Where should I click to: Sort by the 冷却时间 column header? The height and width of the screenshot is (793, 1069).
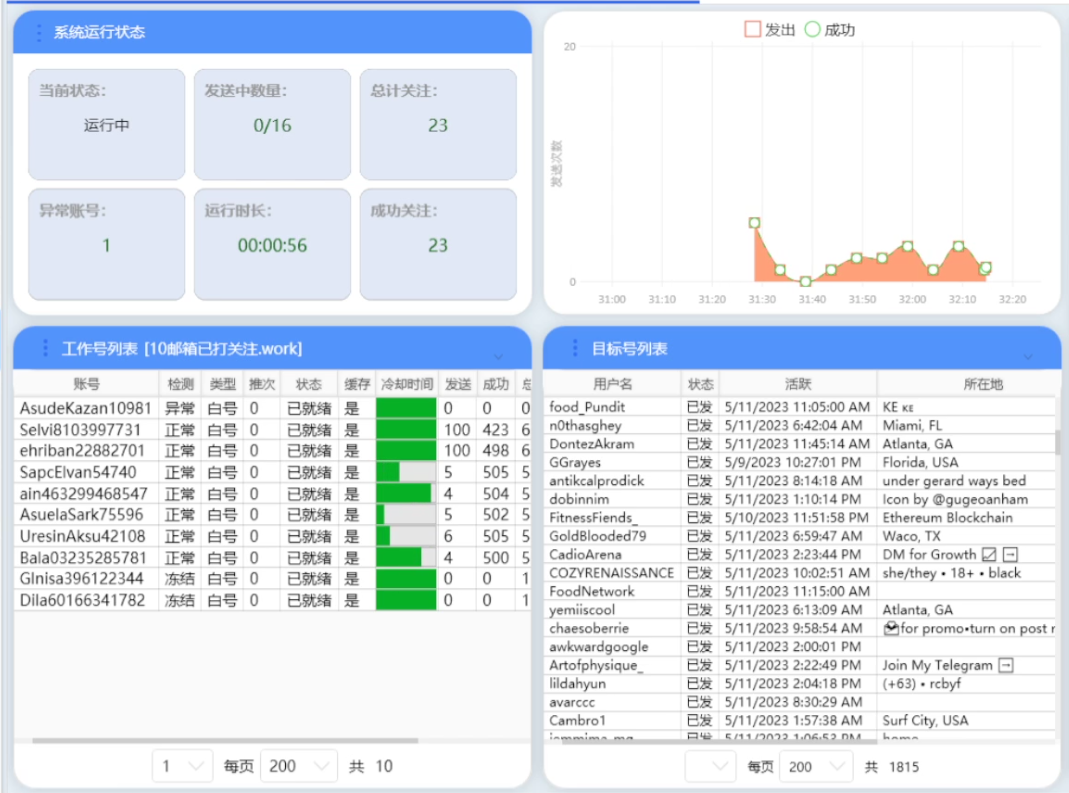pos(407,384)
